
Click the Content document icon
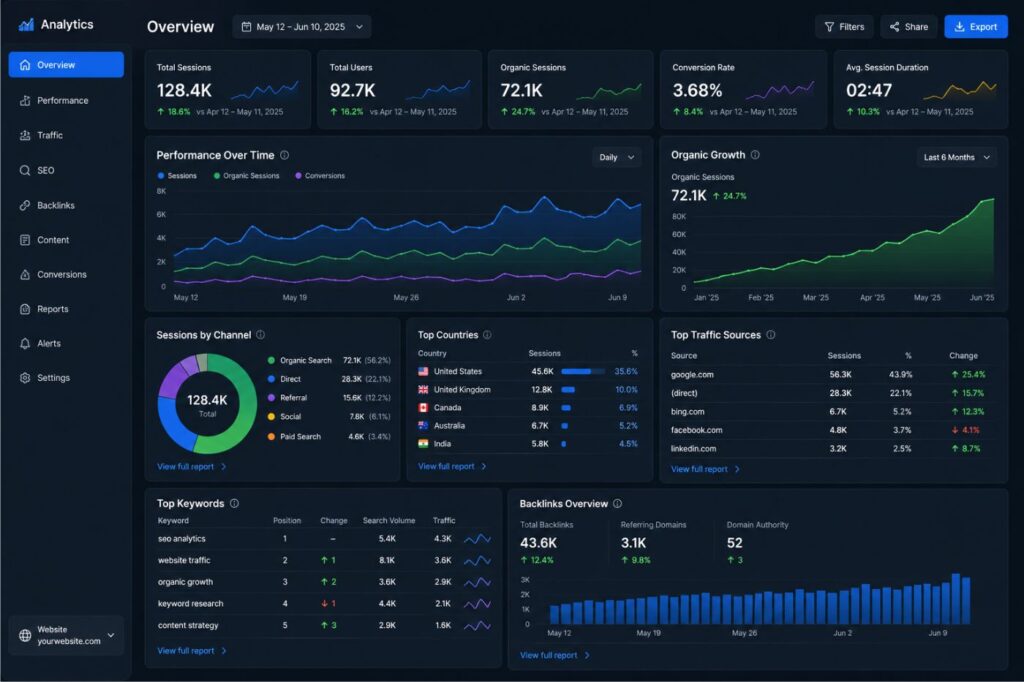pos(25,240)
